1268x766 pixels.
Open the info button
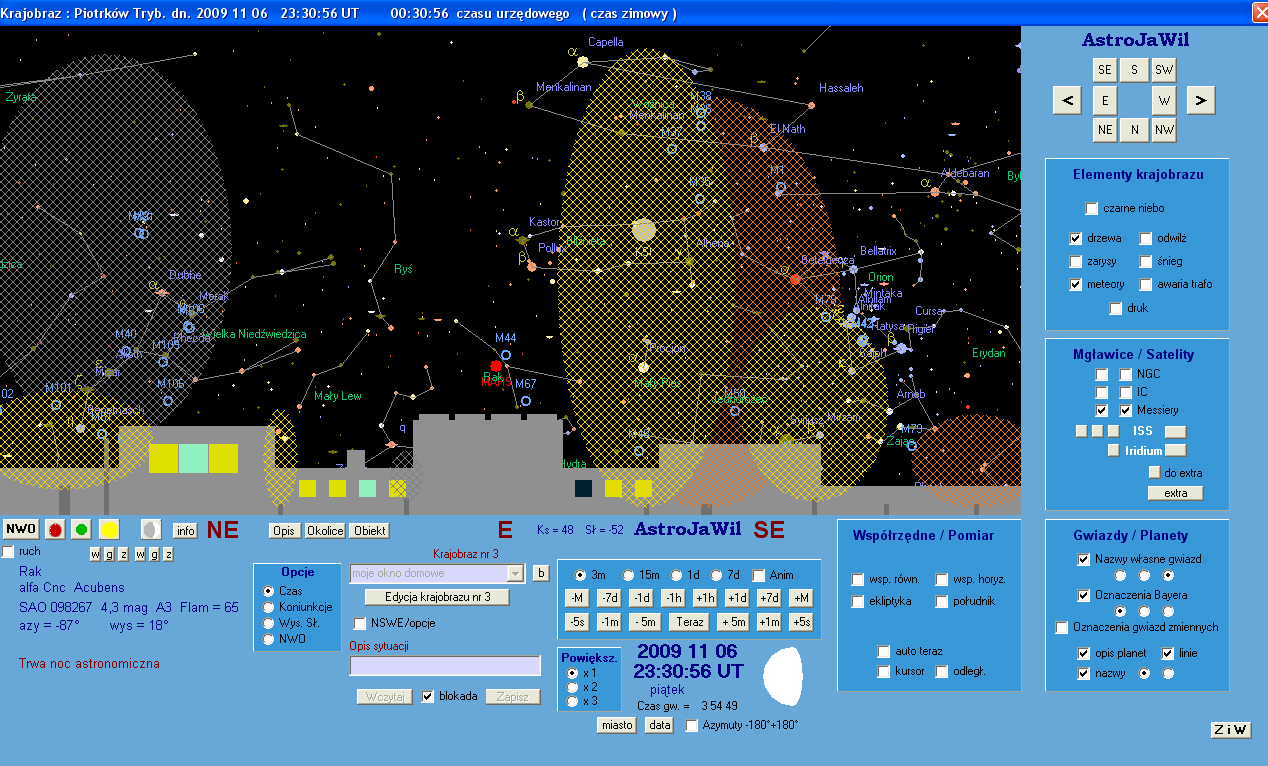pyautogui.click(x=186, y=530)
